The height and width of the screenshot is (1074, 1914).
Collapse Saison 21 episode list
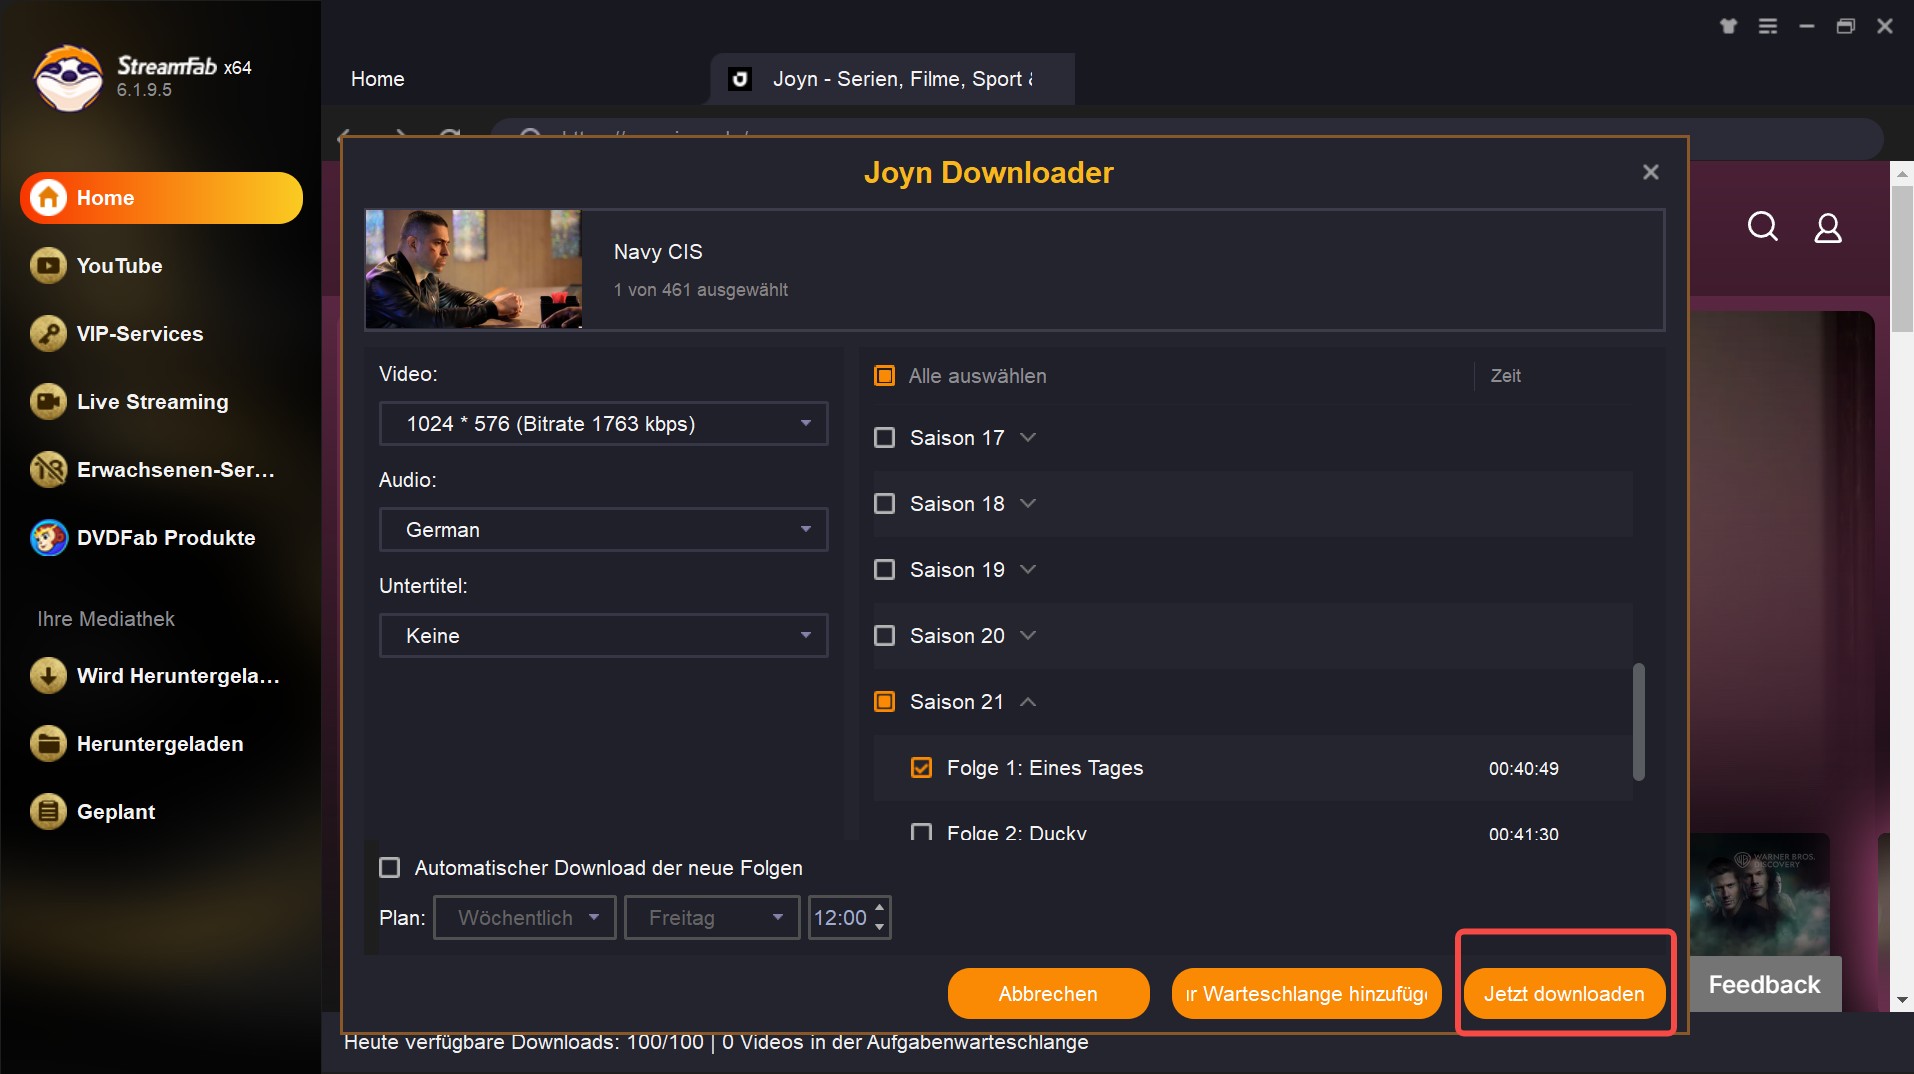click(1028, 702)
